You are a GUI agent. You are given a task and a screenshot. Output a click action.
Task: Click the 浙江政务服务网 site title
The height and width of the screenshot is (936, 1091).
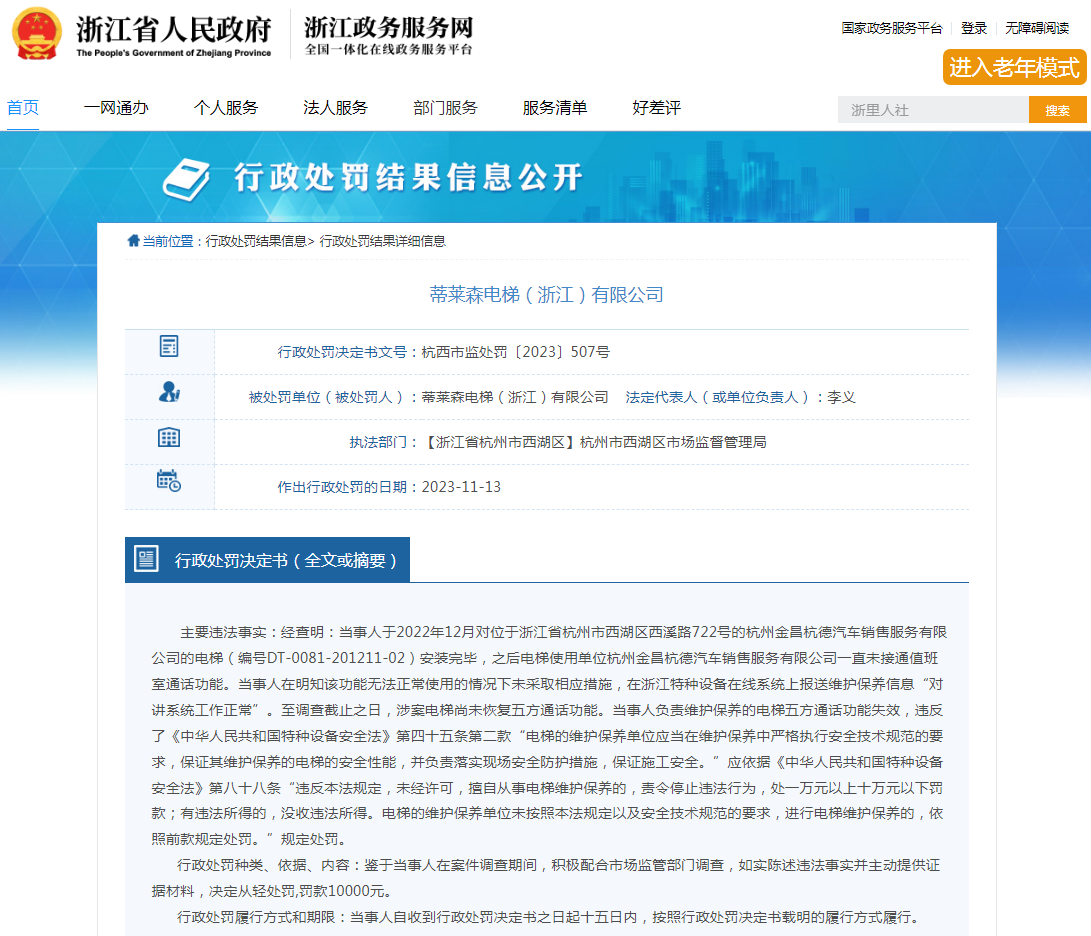tap(389, 27)
